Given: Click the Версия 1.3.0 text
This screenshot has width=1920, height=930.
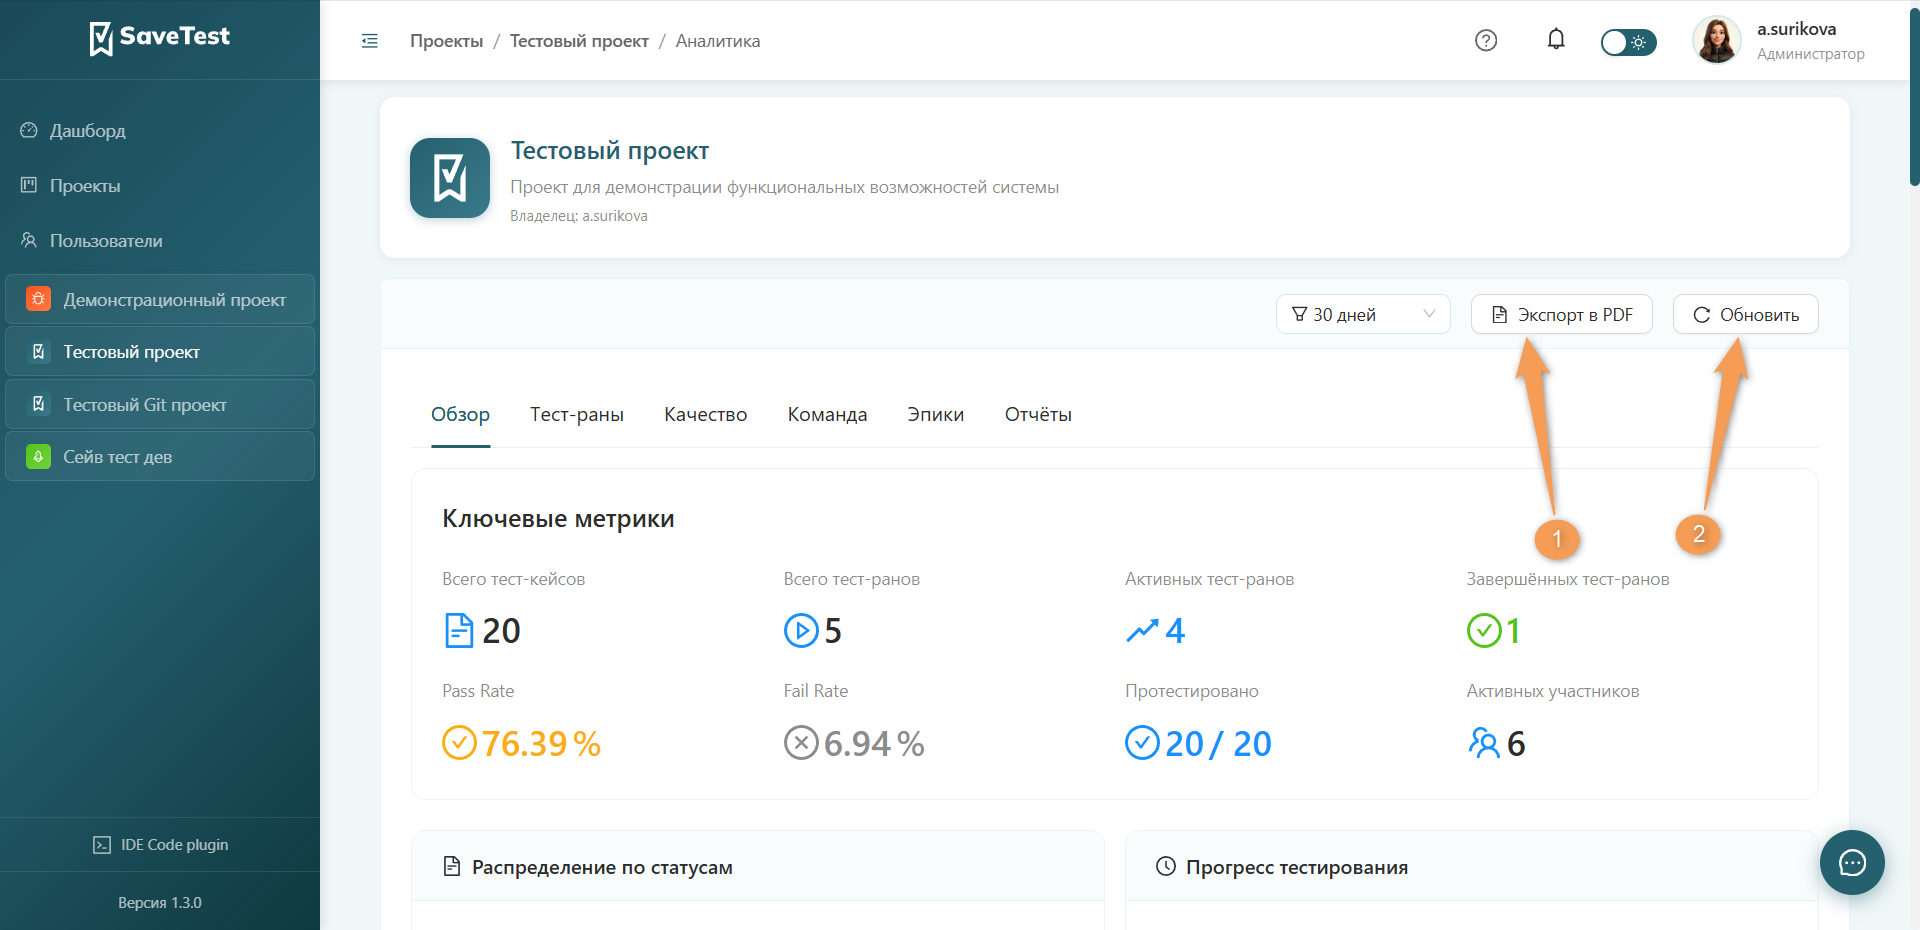Looking at the screenshot, I should (x=160, y=903).
